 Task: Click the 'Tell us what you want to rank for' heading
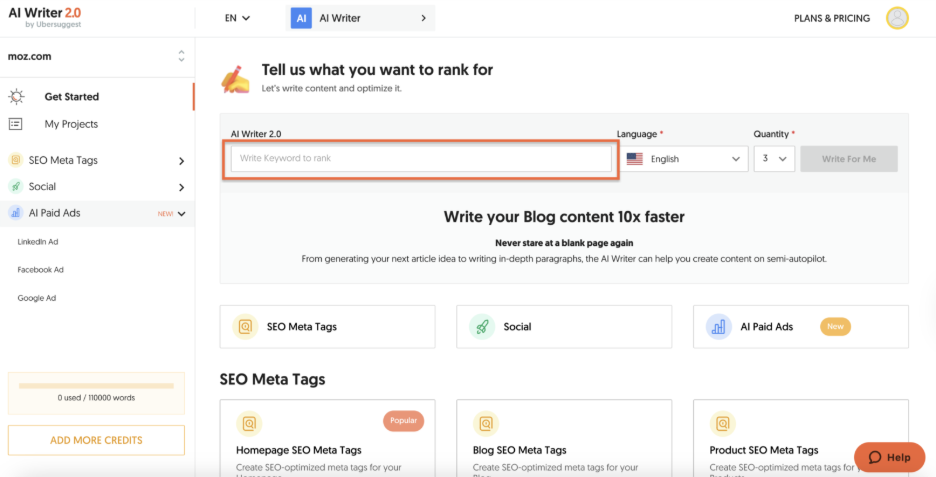(x=377, y=70)
